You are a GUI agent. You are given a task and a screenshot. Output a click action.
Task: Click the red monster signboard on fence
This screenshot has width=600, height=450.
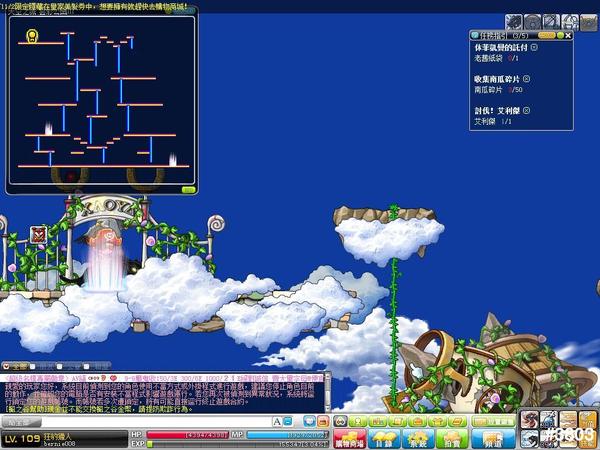tap(38, 235)
